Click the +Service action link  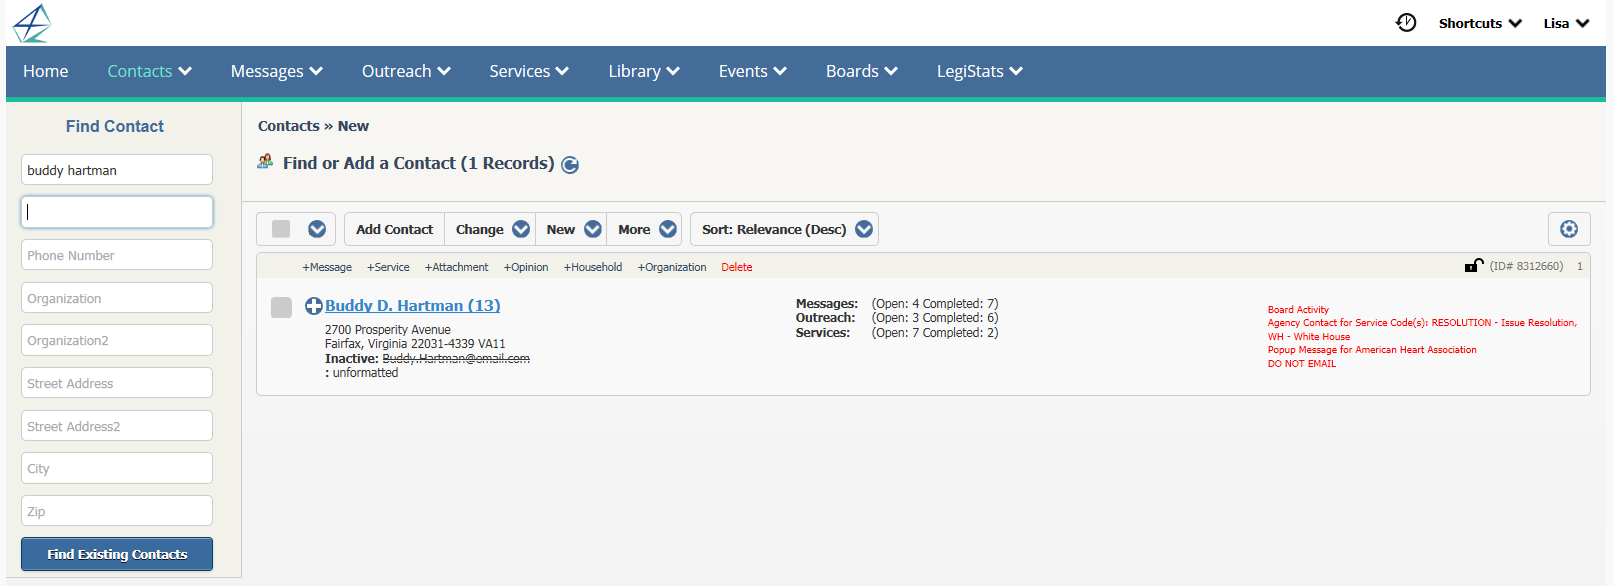click(388, 267)
